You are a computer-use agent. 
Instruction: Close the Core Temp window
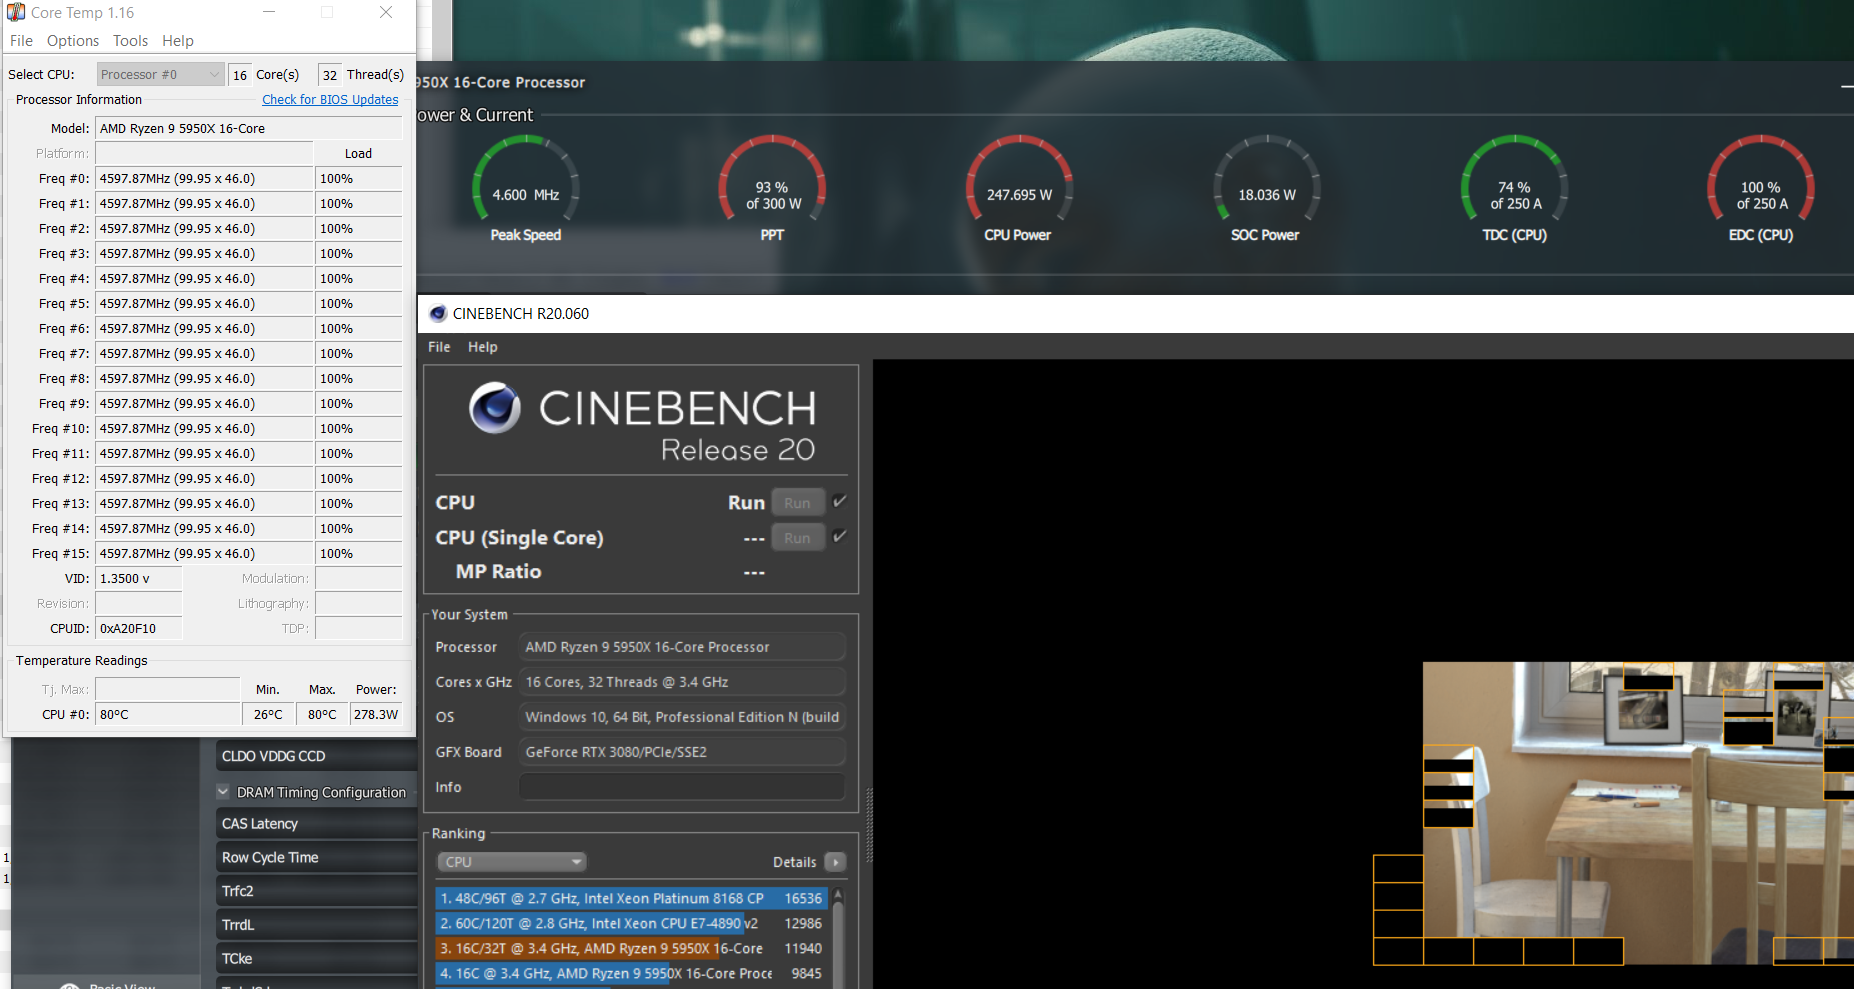pyautogui.click(x=386, y=12)
